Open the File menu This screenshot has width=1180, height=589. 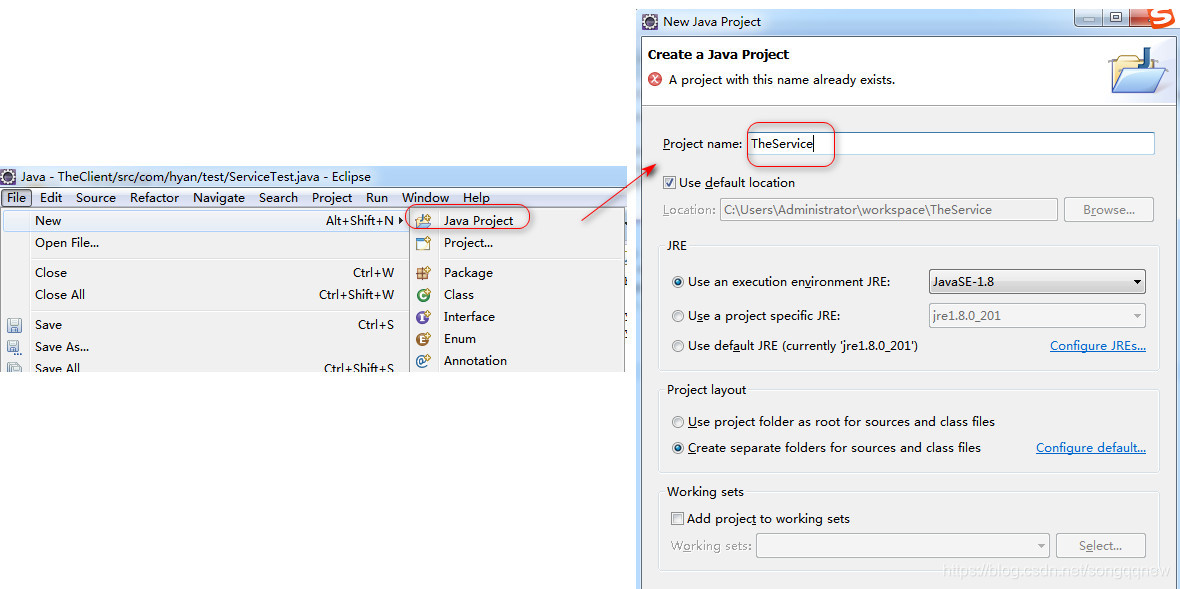[17, 198]
